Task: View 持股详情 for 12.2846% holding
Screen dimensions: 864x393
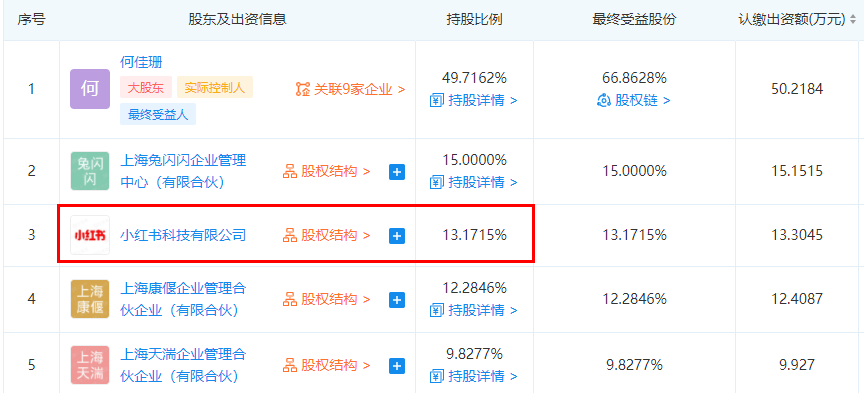Action: [x=474, y=310]
